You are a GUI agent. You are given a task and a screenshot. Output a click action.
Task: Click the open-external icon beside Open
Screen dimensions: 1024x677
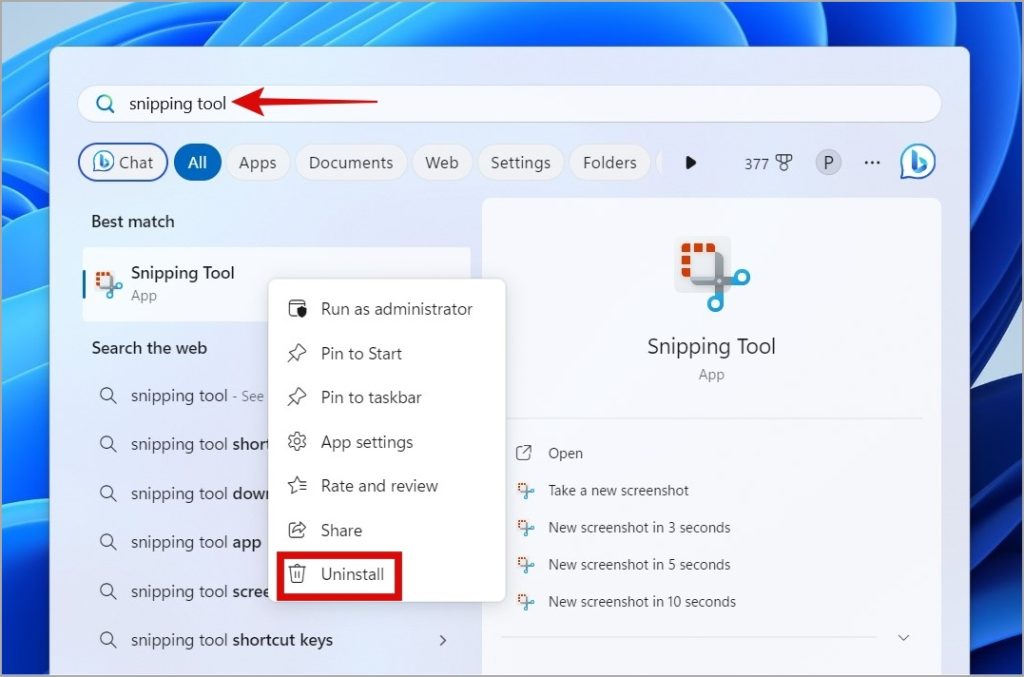pyautogui.click(x=524, y=453)
